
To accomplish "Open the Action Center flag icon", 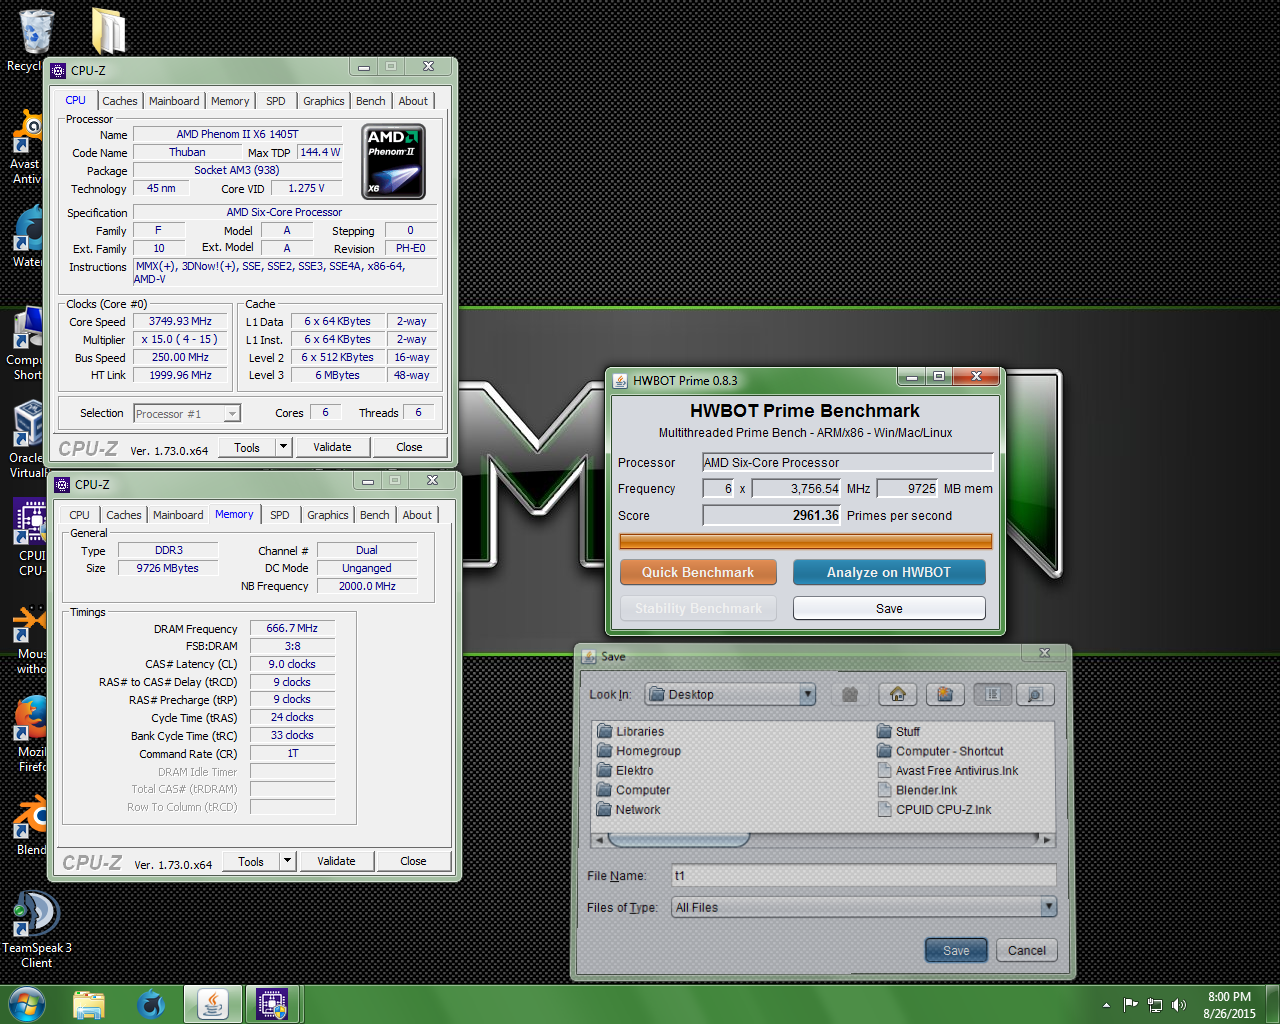I will [1130, 1005].
